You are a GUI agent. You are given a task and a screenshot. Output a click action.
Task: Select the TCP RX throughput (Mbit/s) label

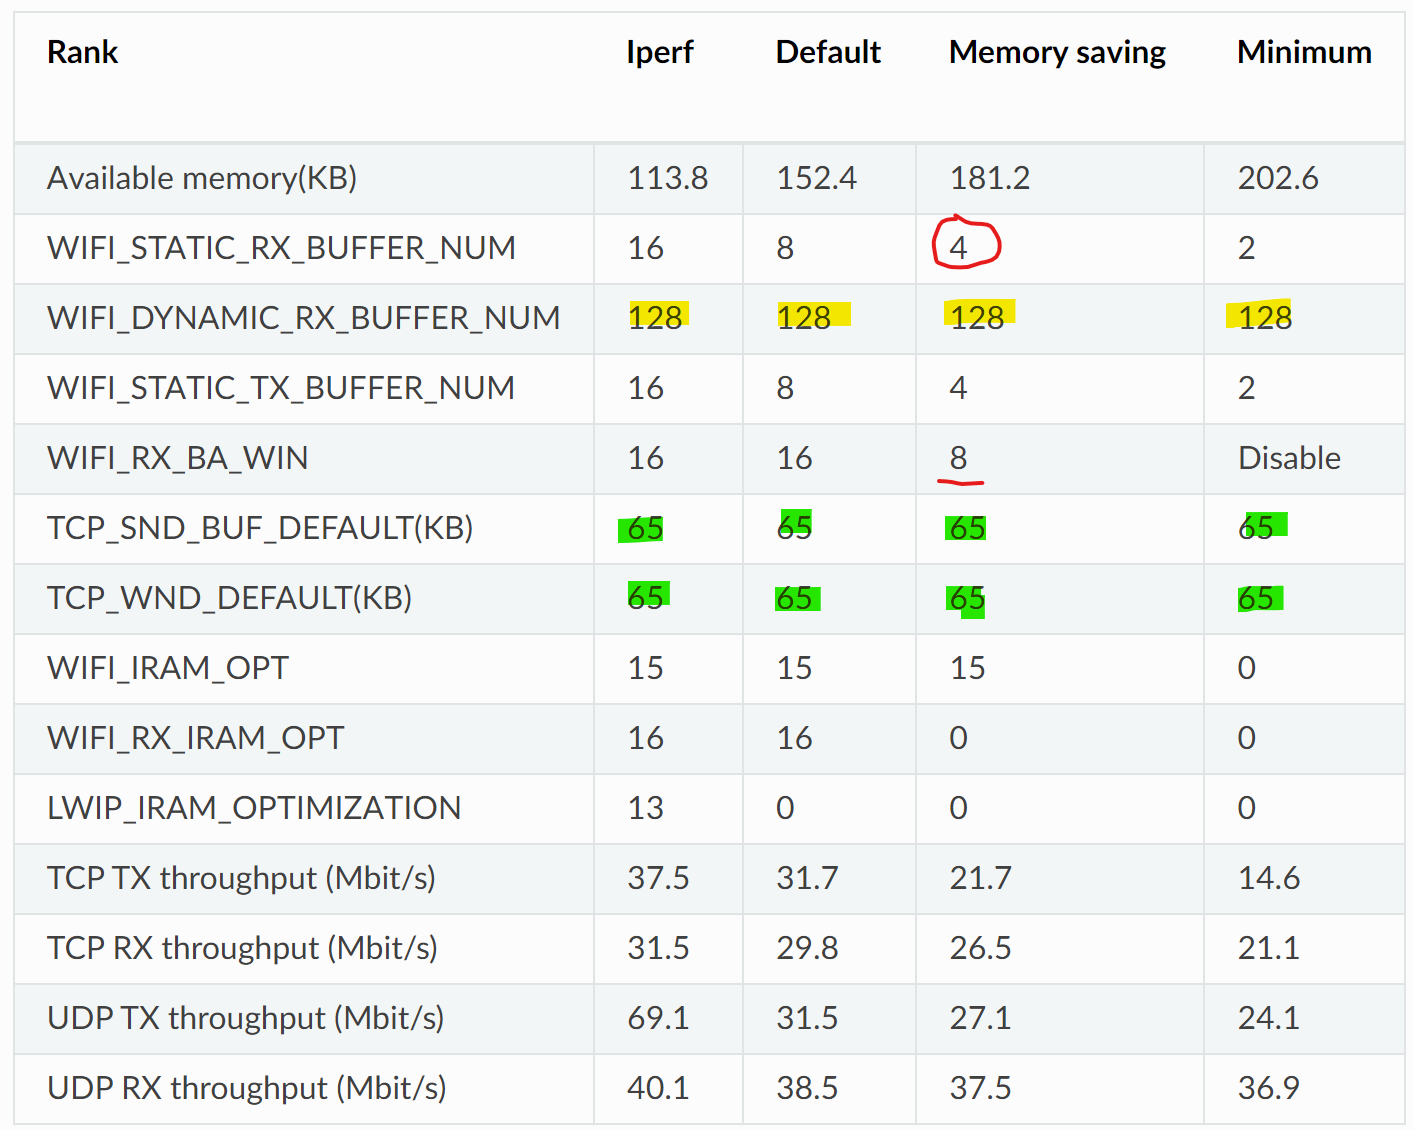(242, 948)
